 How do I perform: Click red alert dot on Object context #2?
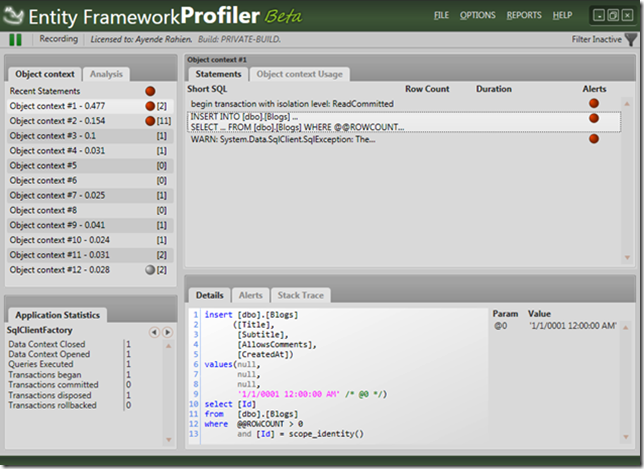150,121
